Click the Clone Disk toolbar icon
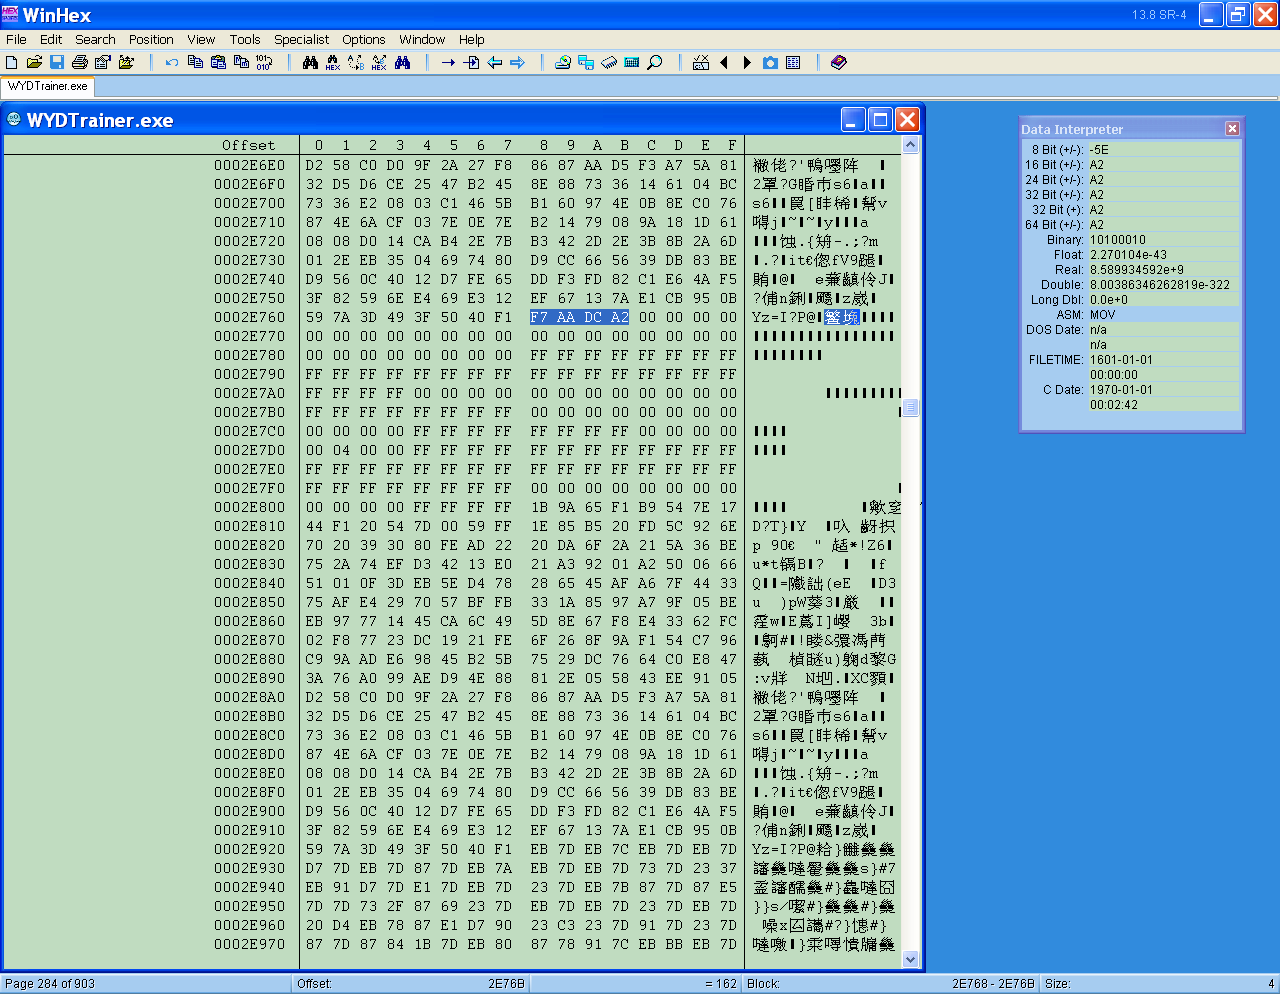 pos(586,62)
